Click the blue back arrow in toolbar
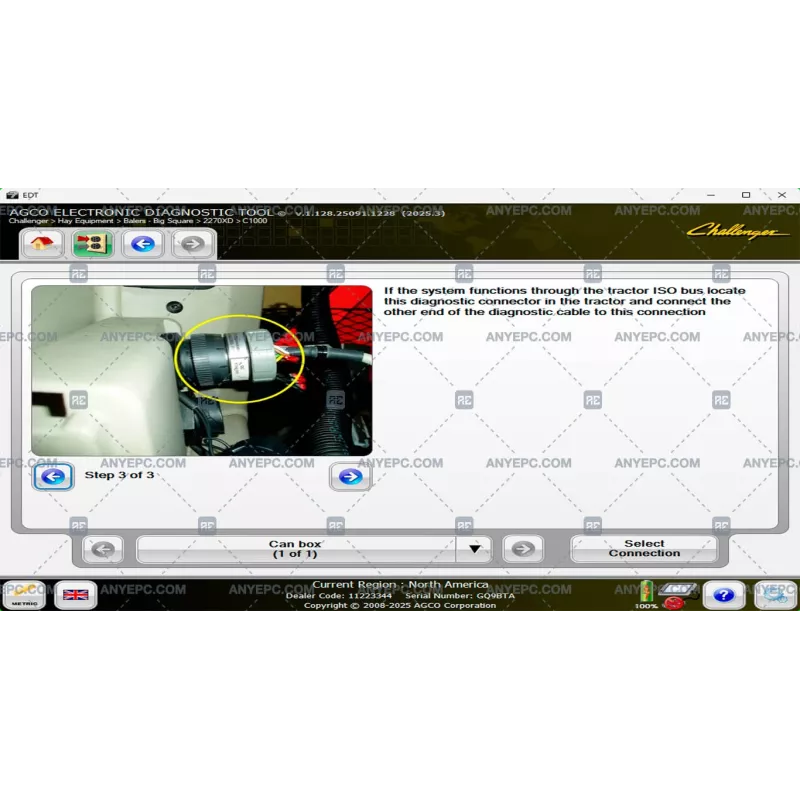This screenshot has width=800, height=800. [x=143, y=243]
